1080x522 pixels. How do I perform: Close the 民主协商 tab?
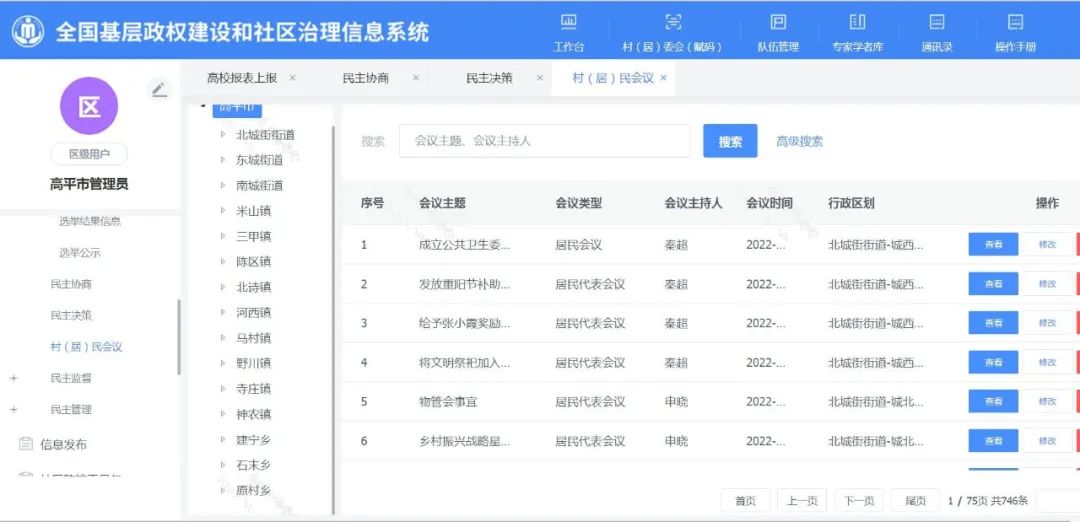click(416, 78)
